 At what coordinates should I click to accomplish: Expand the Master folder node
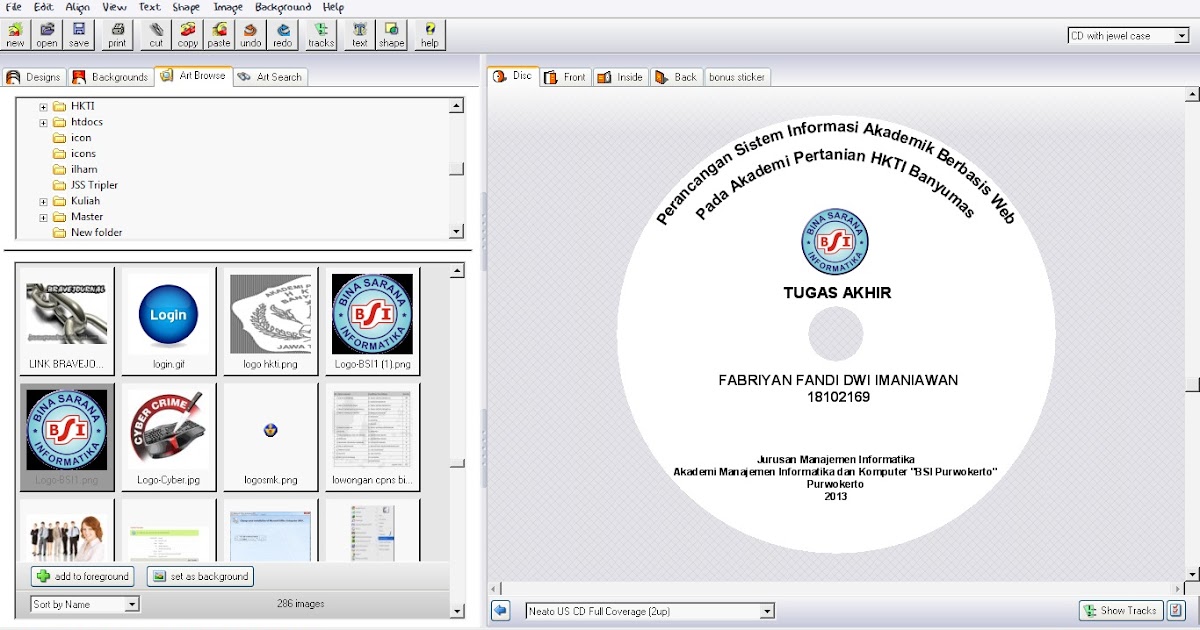[44, 217]
